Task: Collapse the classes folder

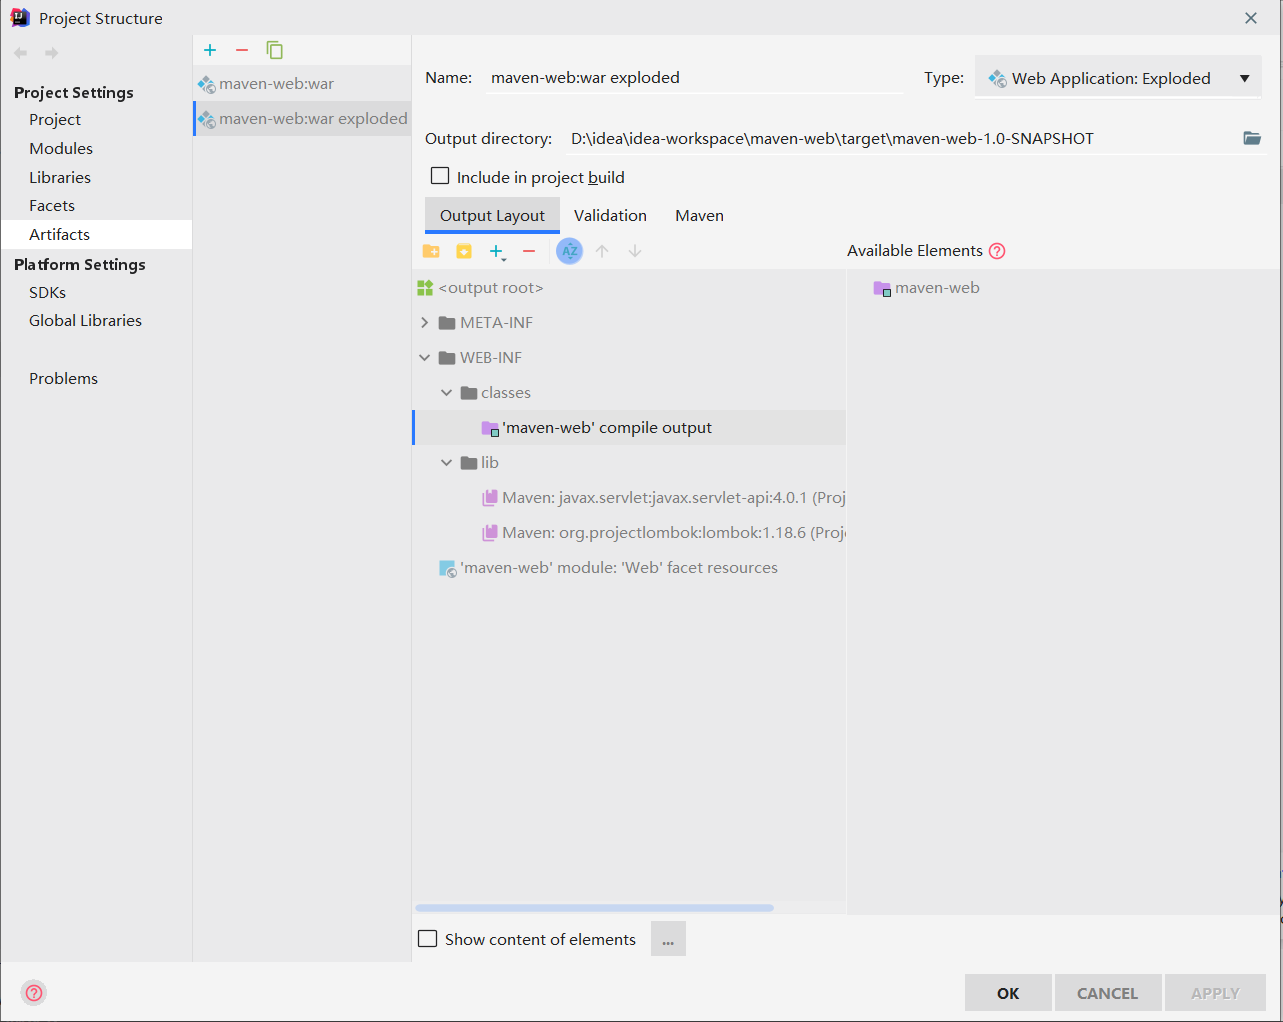Action: coord(447,393)
